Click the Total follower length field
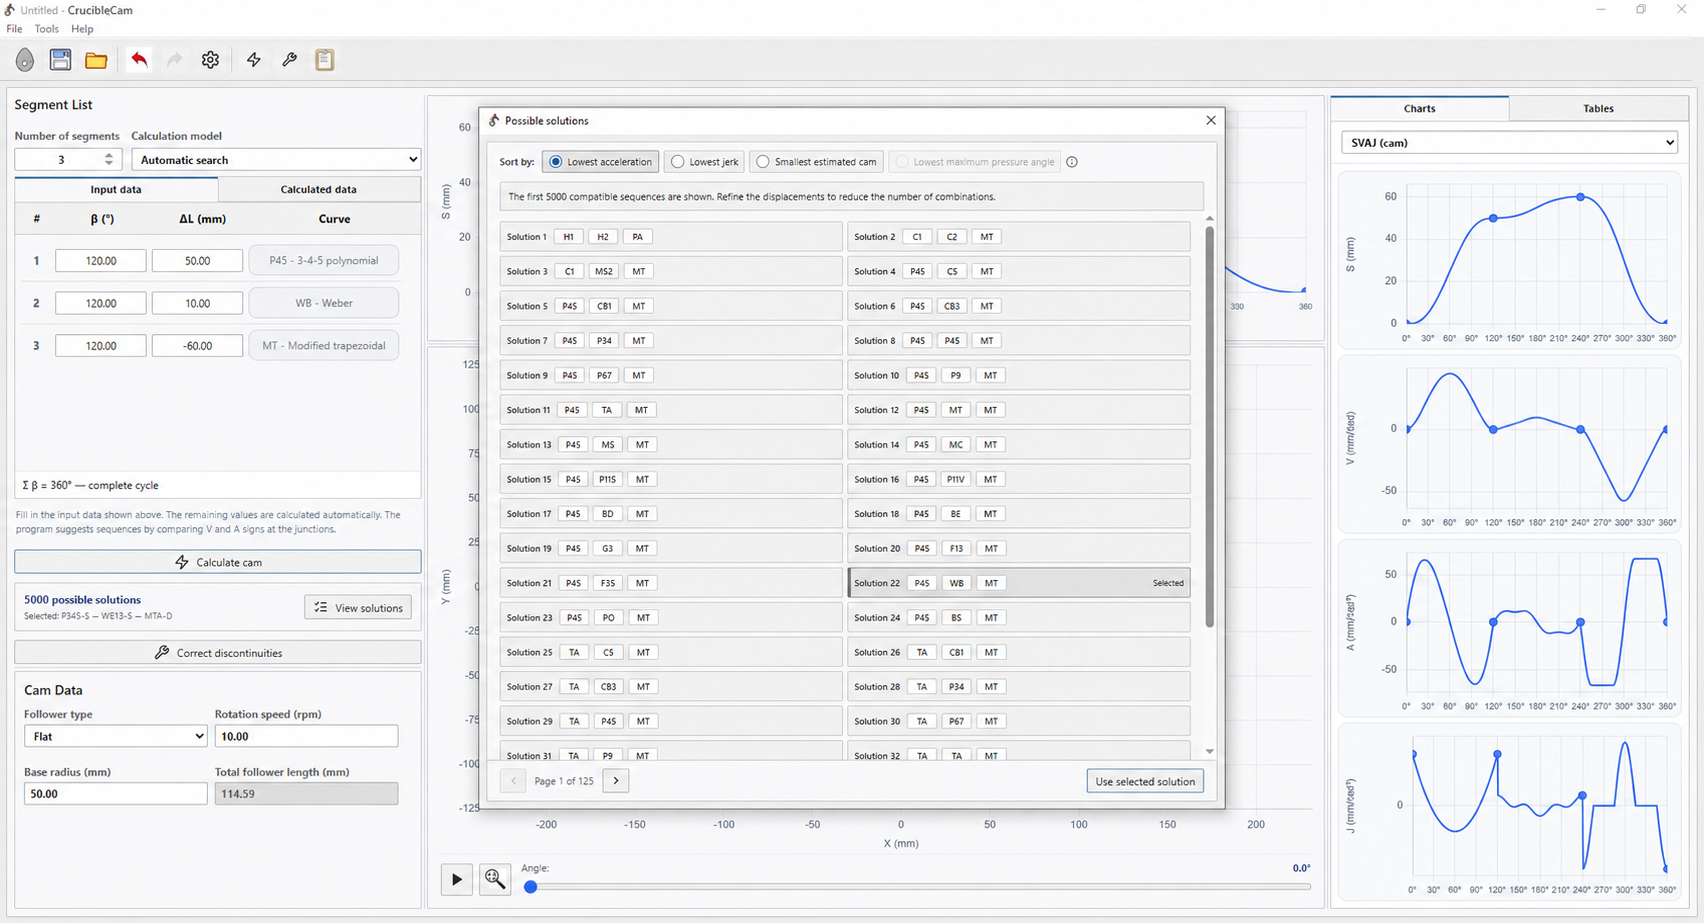1704x923 pixels. pyautogui.click(x=306, y=794)
